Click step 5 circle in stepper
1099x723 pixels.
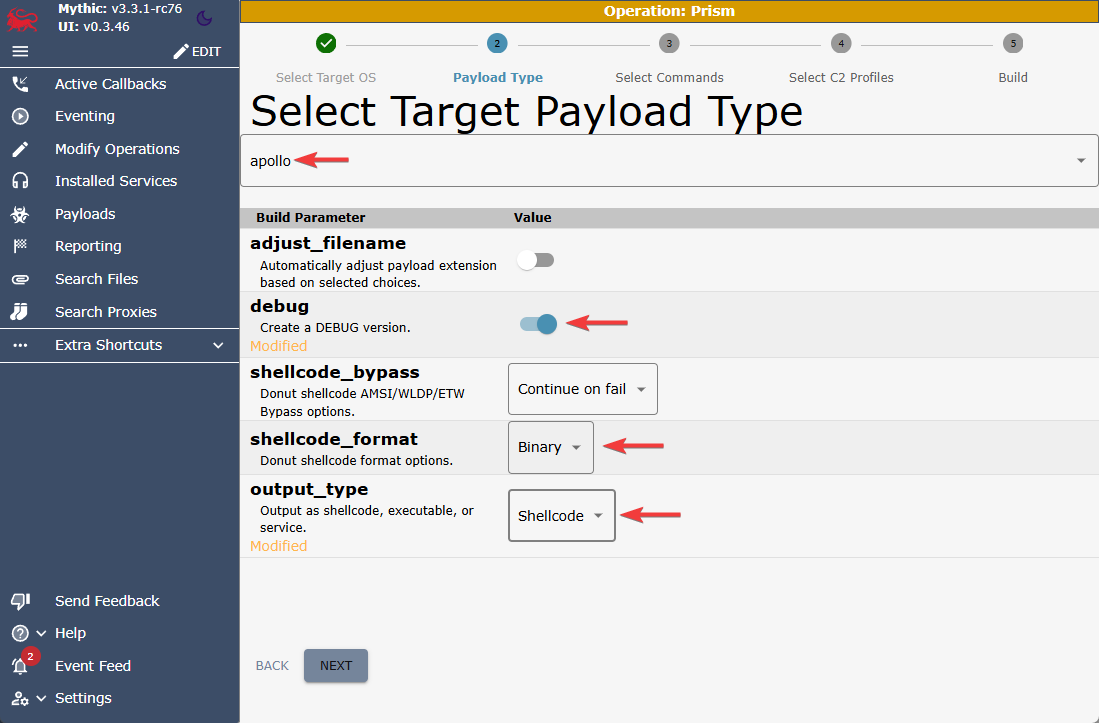pos(1013,43)
